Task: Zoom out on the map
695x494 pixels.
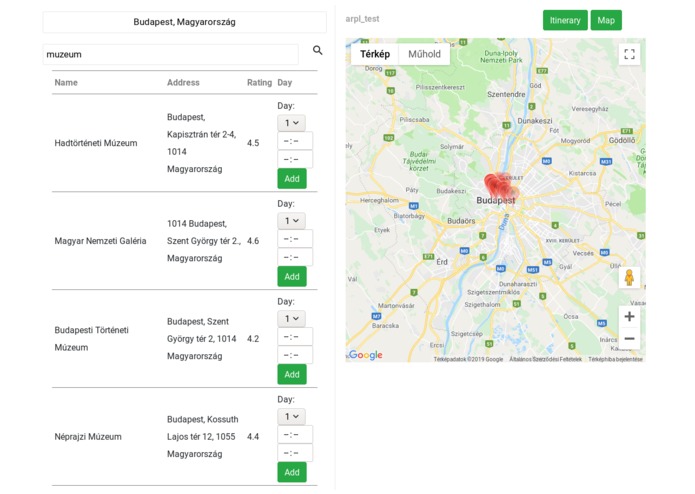Action: click(x=629, y=338)
